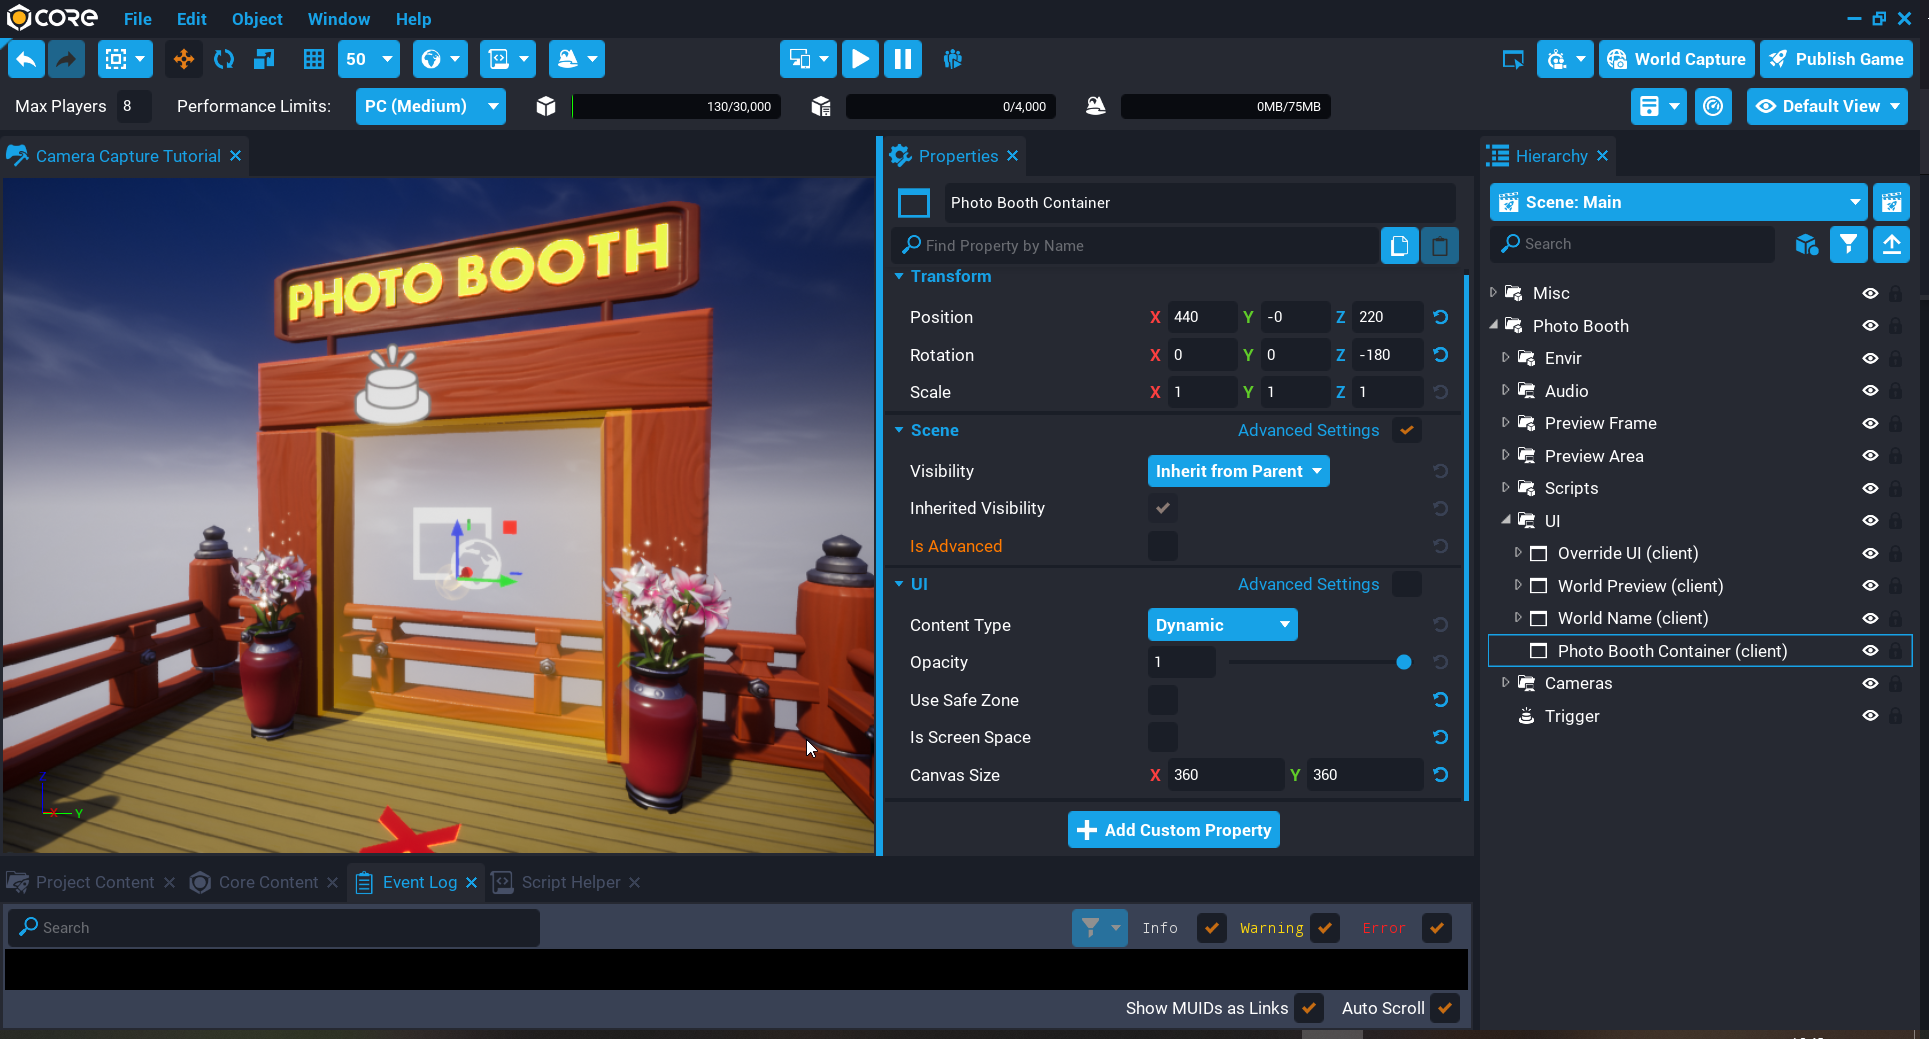Open the performance profiler gauge
1929x1039 pixels.
pyautogui.click(x=1714, y=106)
